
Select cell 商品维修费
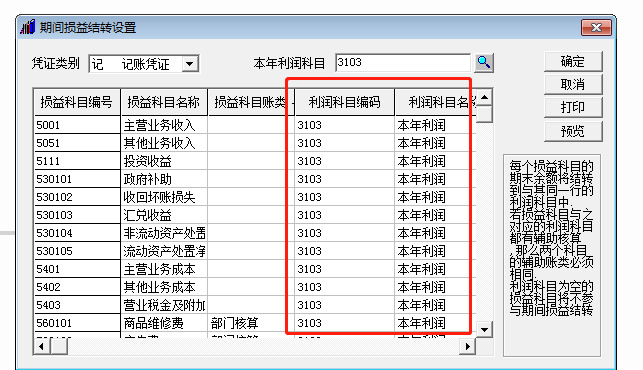(x=164, y=323)
